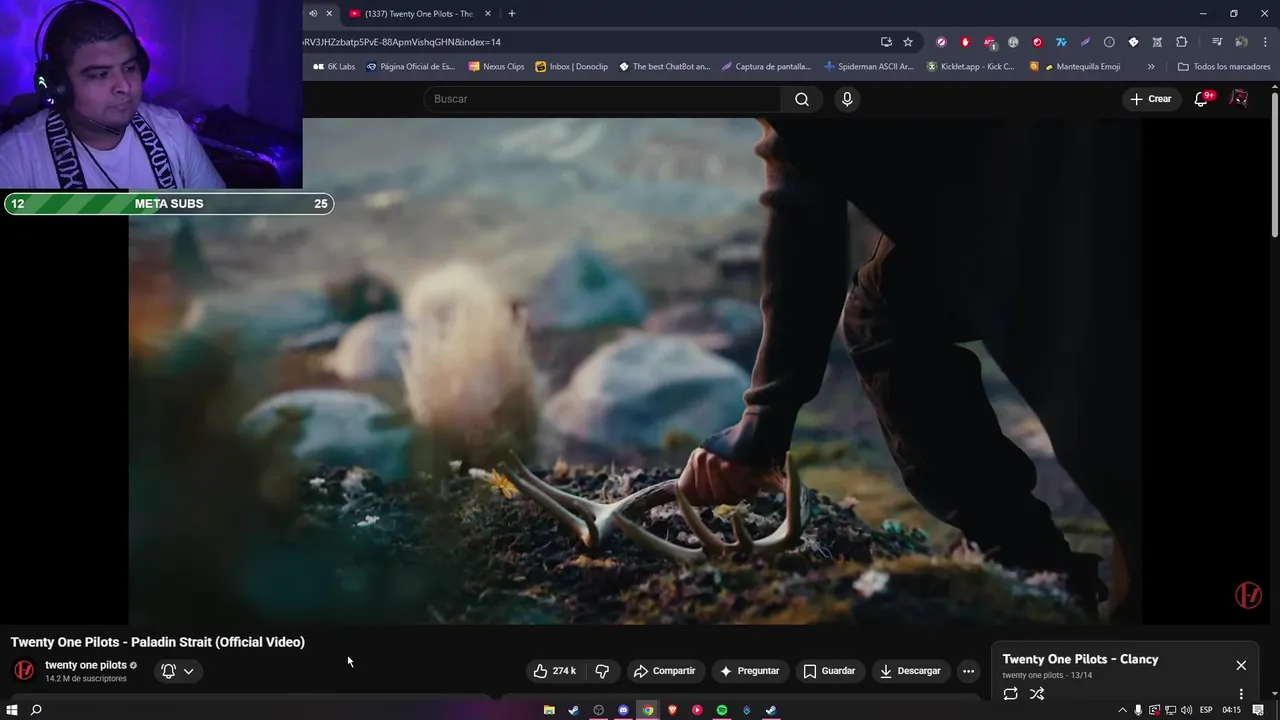This screenshot has height=720, width=1280.
Task: Open the twenty one pilots channel name link
Action: pyautogui.click(x=86, y=665)
